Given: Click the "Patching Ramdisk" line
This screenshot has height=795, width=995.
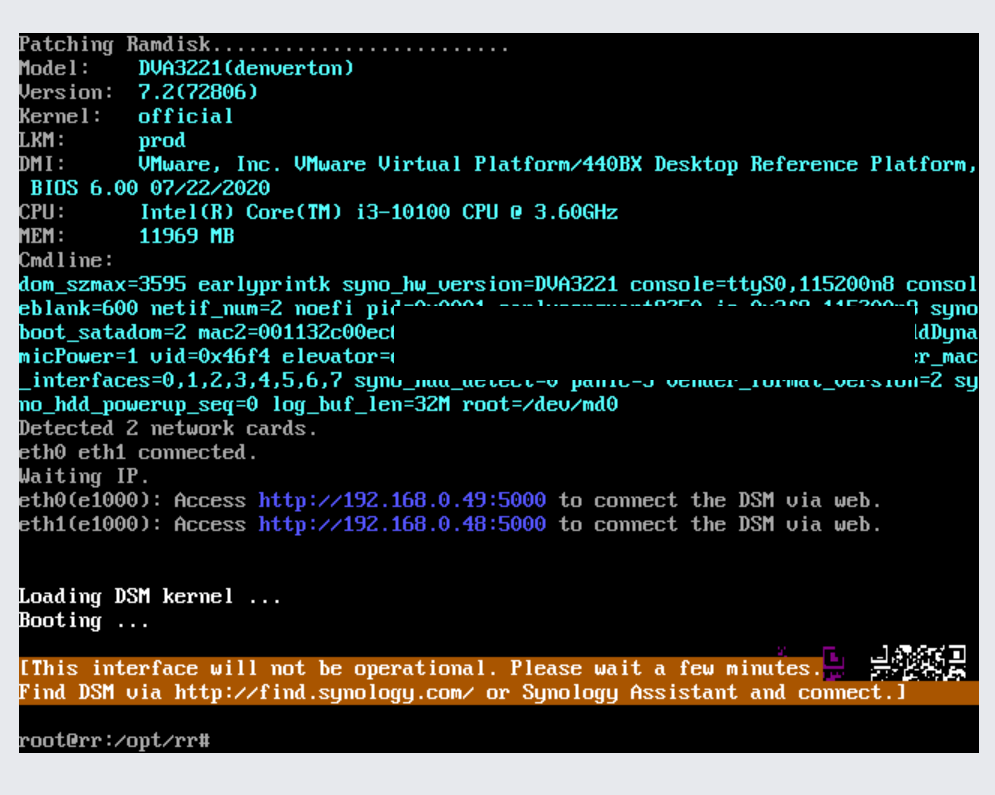Looking at the screenshot, I should 263,44.
